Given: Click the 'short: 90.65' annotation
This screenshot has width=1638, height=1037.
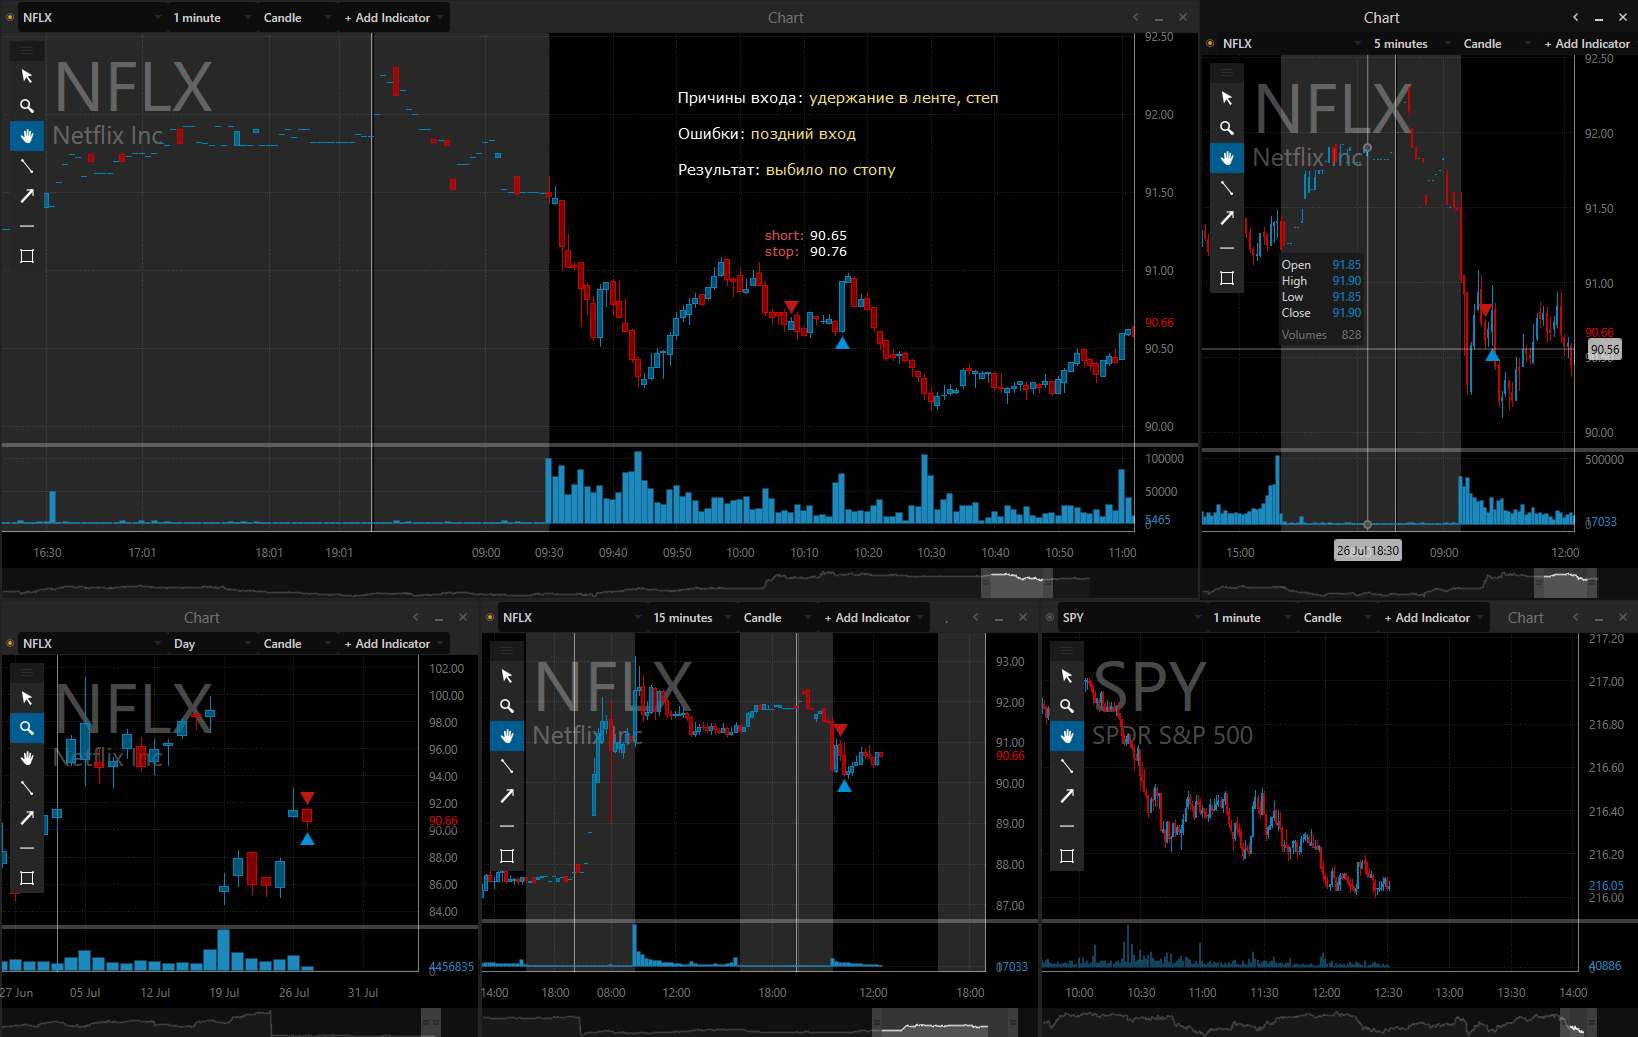Looking at the screenshot, I should (x=806, y=236).
